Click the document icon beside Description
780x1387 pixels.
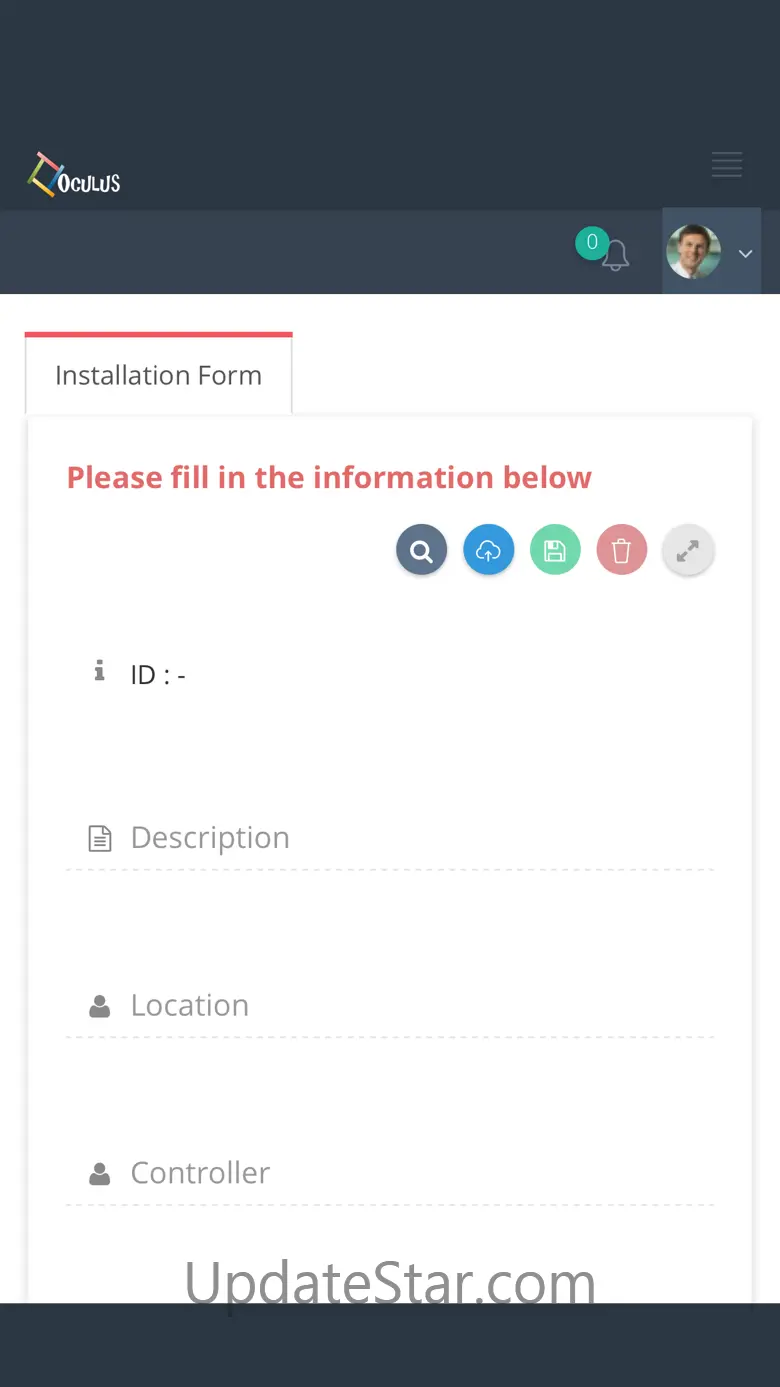tap(100, 838)
